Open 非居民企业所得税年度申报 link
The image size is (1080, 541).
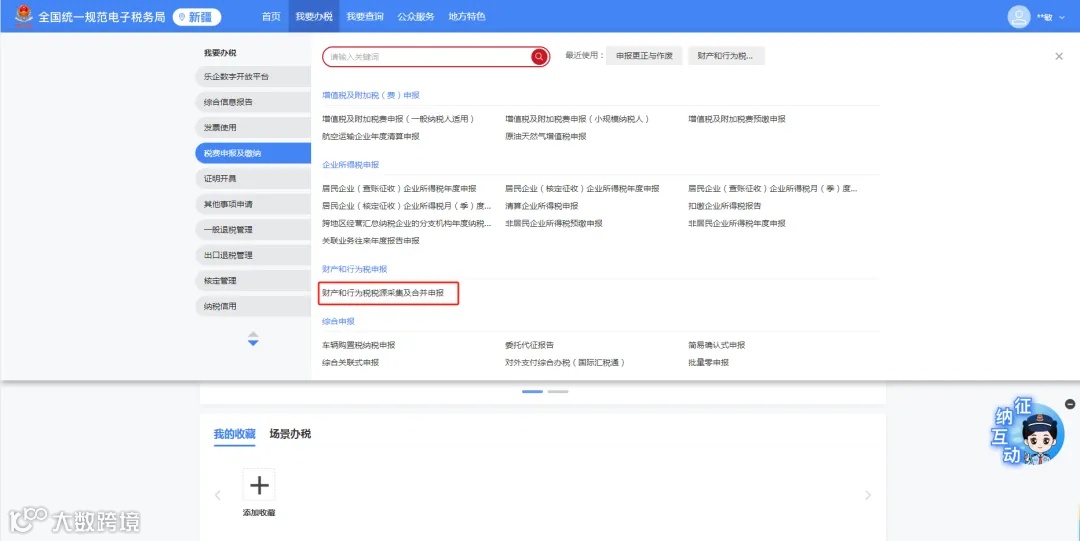click(x=737, y=223)
